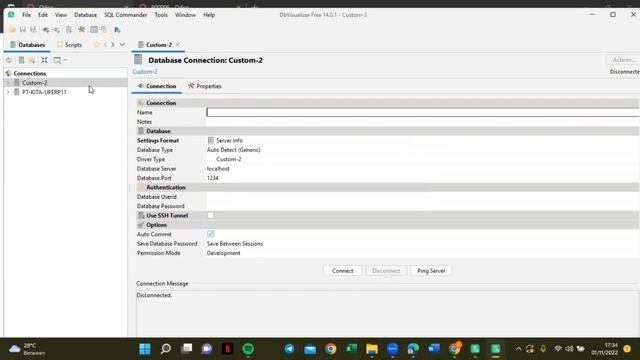Click the Name input field
Viewport: 640px width, 360px height.
click(422, 112)
